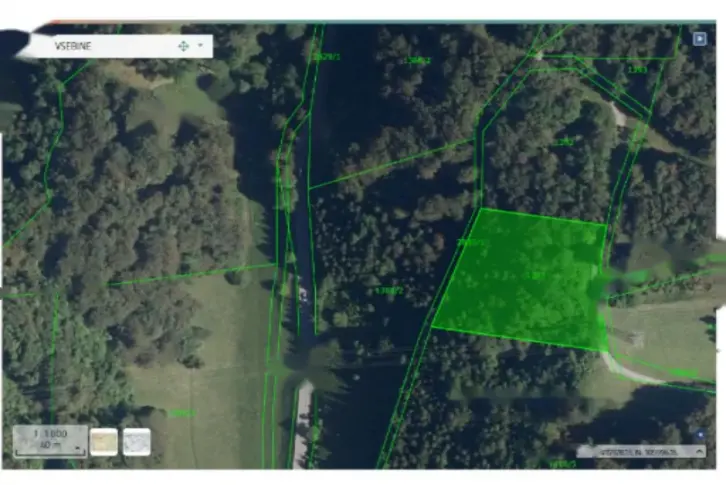Click the coordinate readout text at bottom right

(639, 451)
